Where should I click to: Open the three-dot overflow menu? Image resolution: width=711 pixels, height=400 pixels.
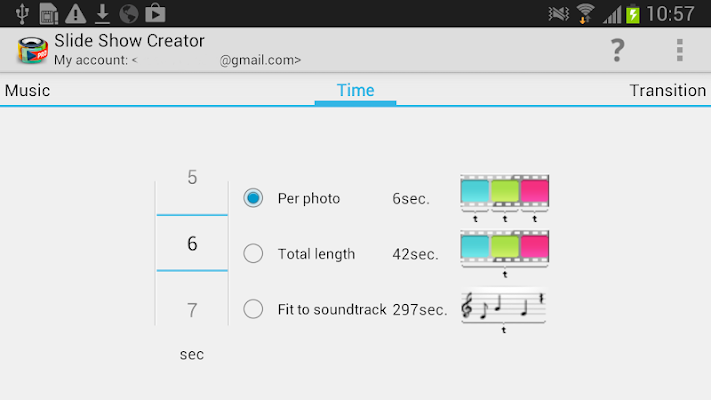pyautogui.click(x=679, y=50)
